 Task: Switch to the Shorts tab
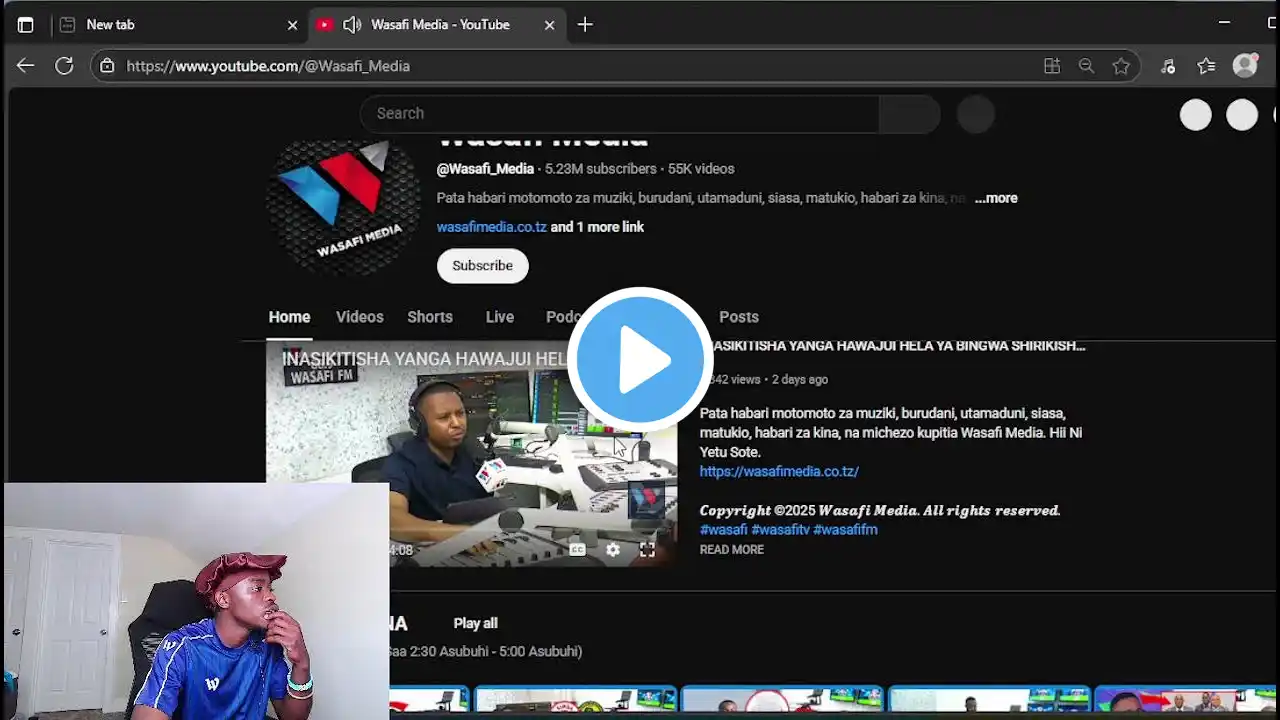[430, 317]
